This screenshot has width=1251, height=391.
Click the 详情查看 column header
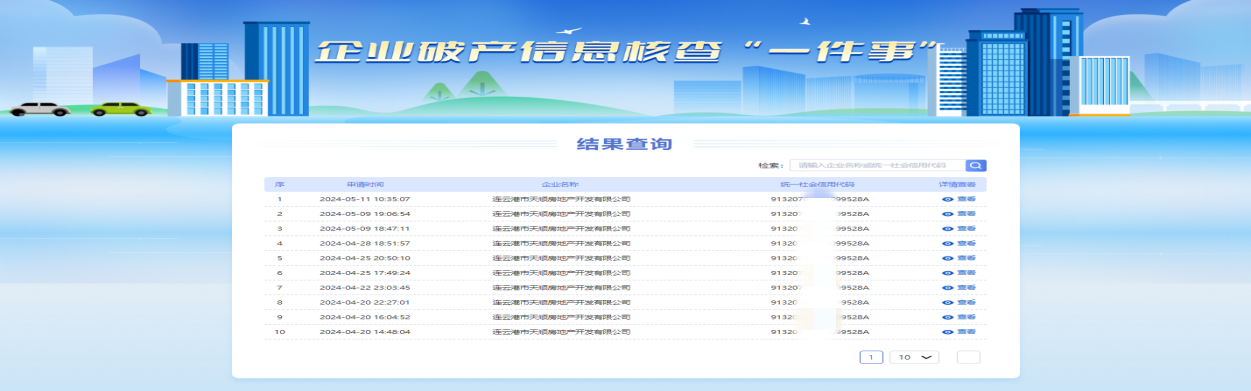click(x=956, y=184)
